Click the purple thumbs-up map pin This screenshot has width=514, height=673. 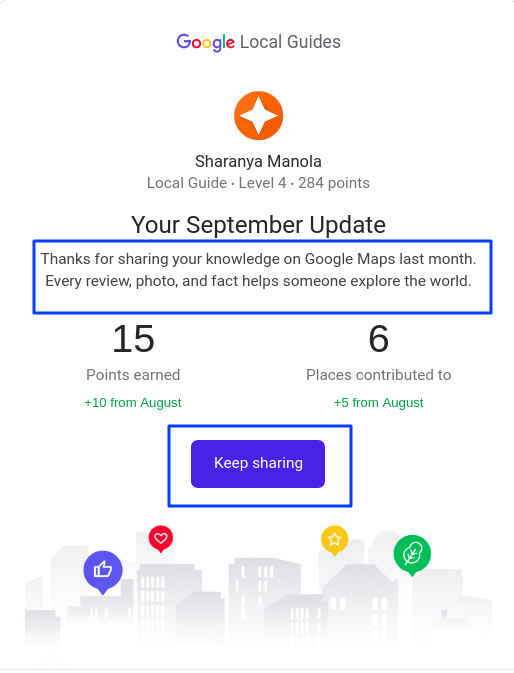pyautogui.click(x=103, y=572)
